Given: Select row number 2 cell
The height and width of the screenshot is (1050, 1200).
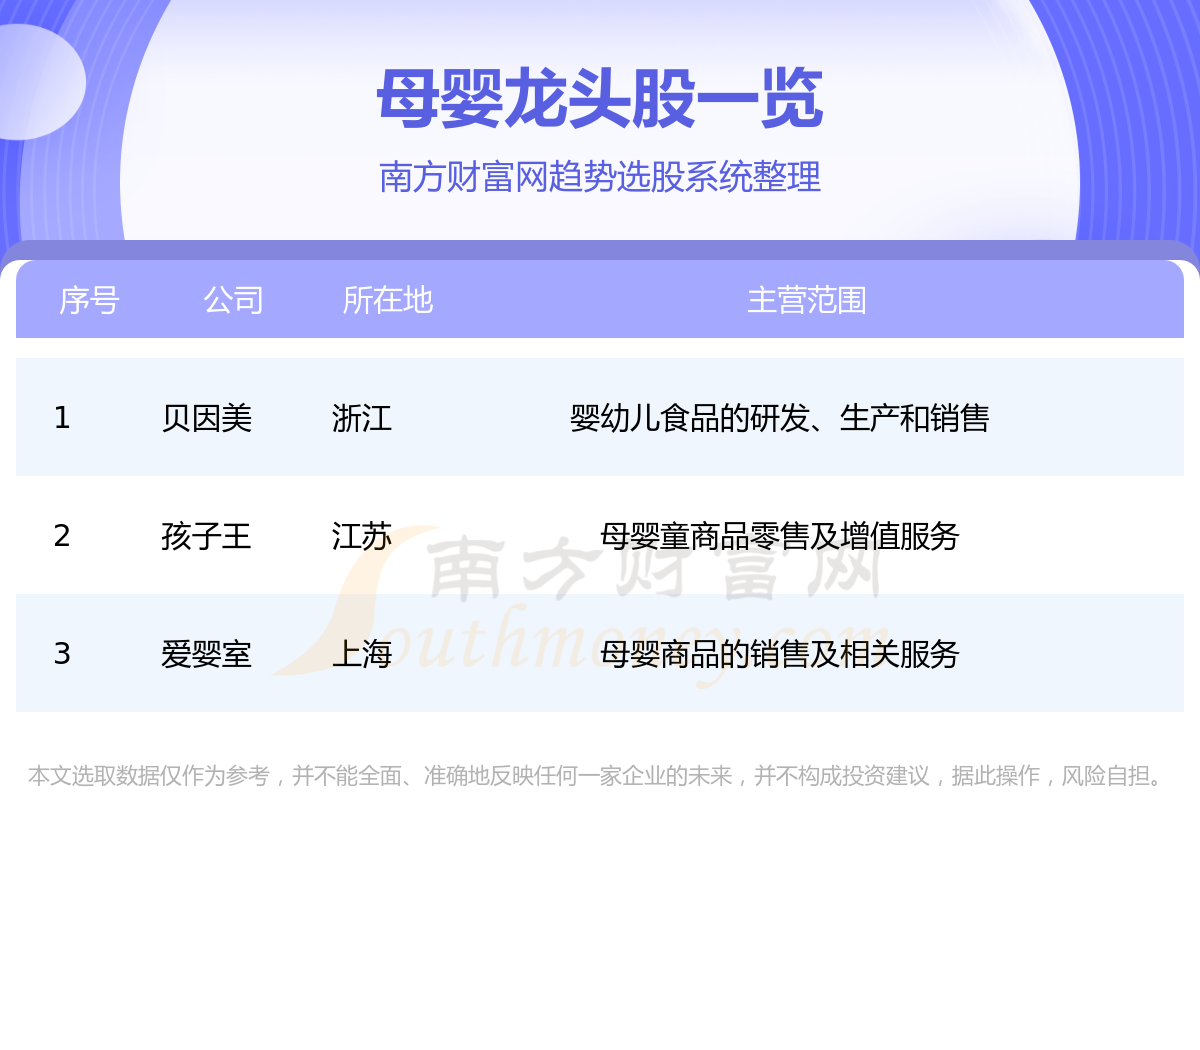Looking at the screenshot, I should pyautogui.click(x=62, y=536).
